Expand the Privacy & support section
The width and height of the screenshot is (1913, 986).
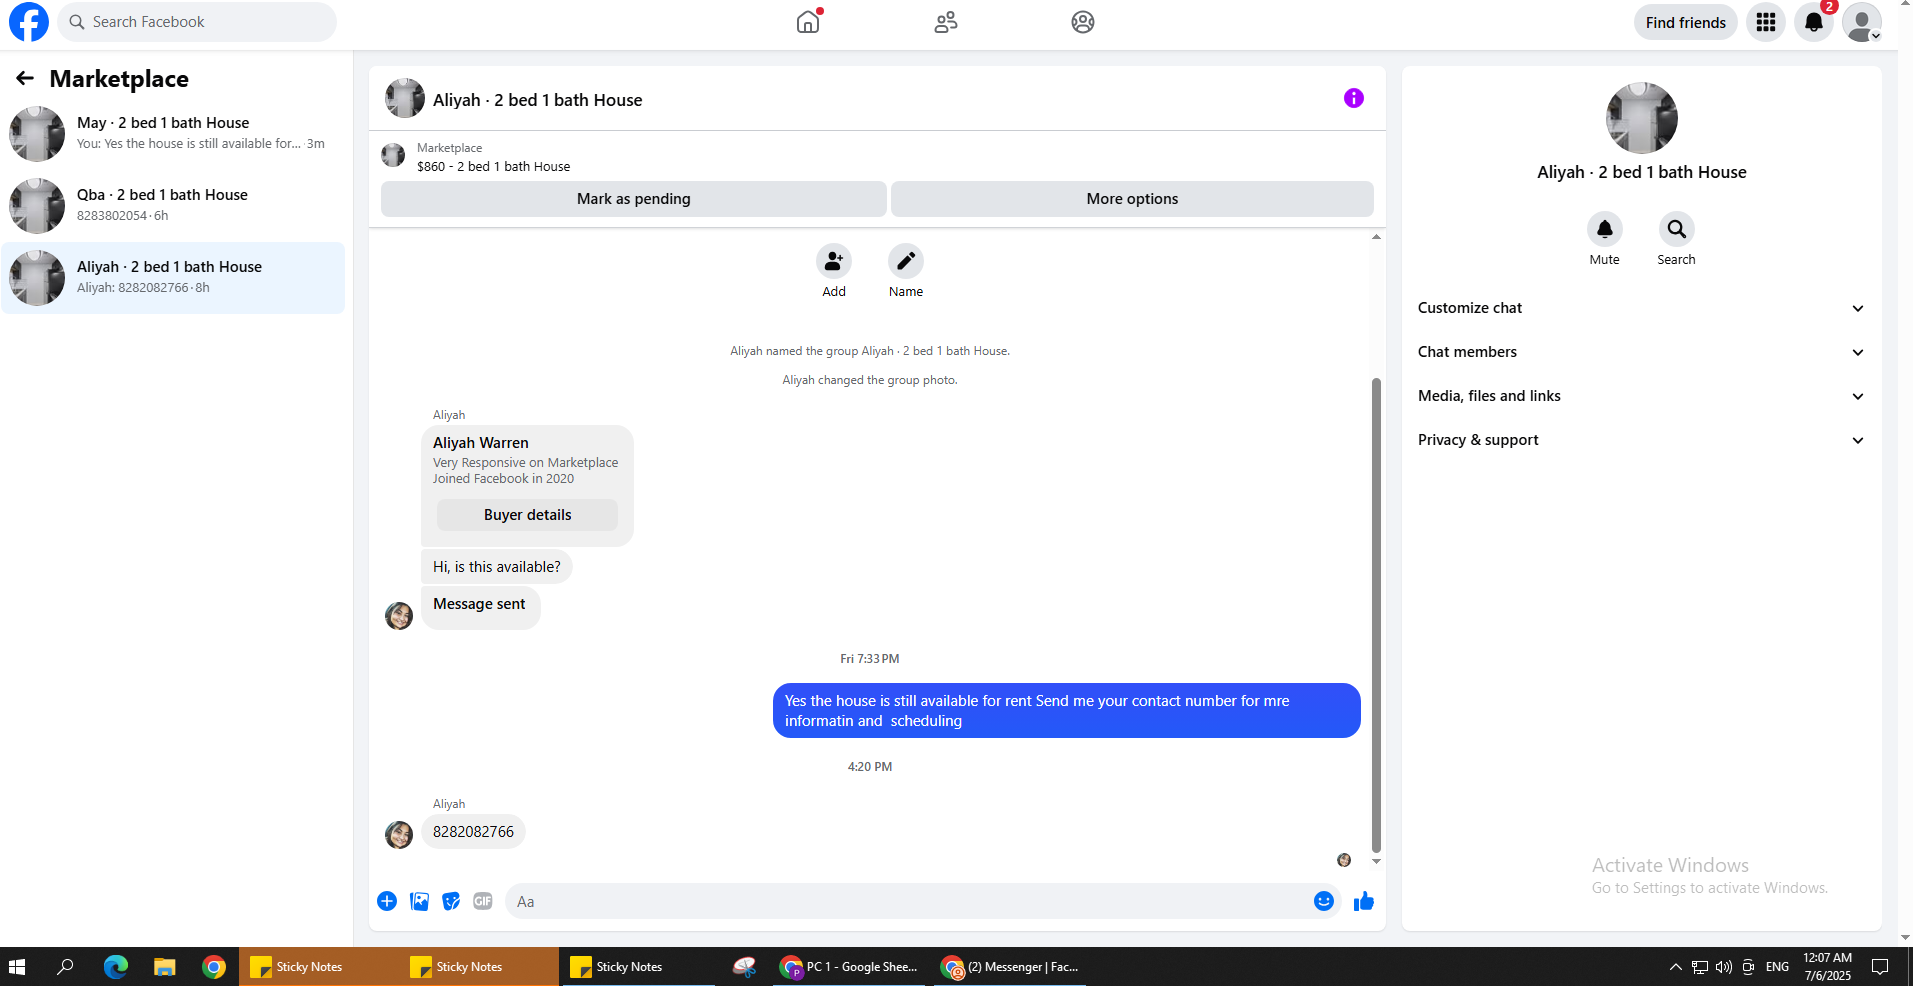(1642, 440)
